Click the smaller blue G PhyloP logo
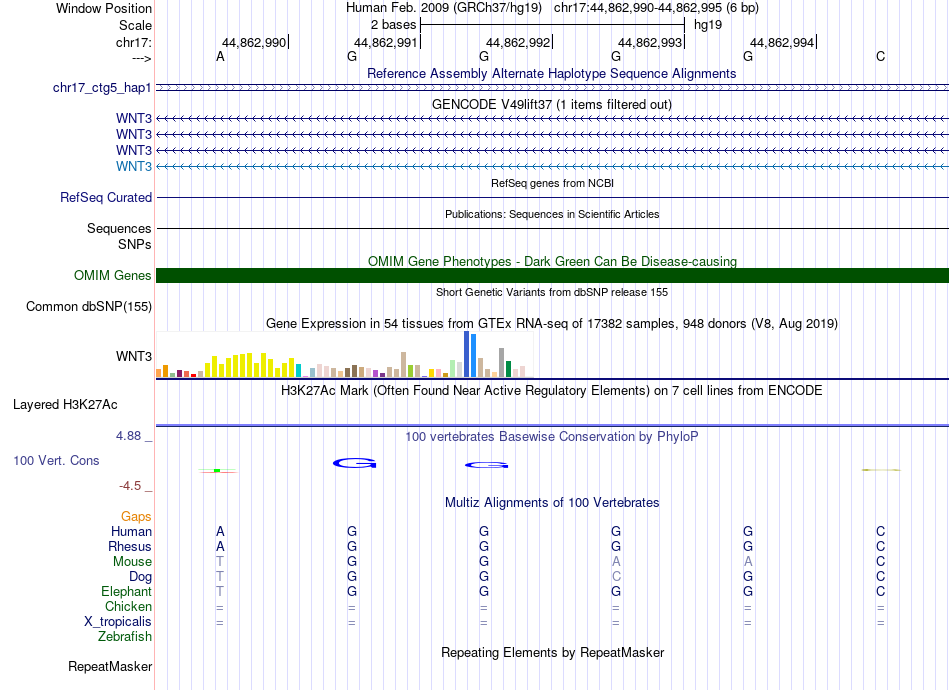The image size is (950, 690). tap(487, 465)
